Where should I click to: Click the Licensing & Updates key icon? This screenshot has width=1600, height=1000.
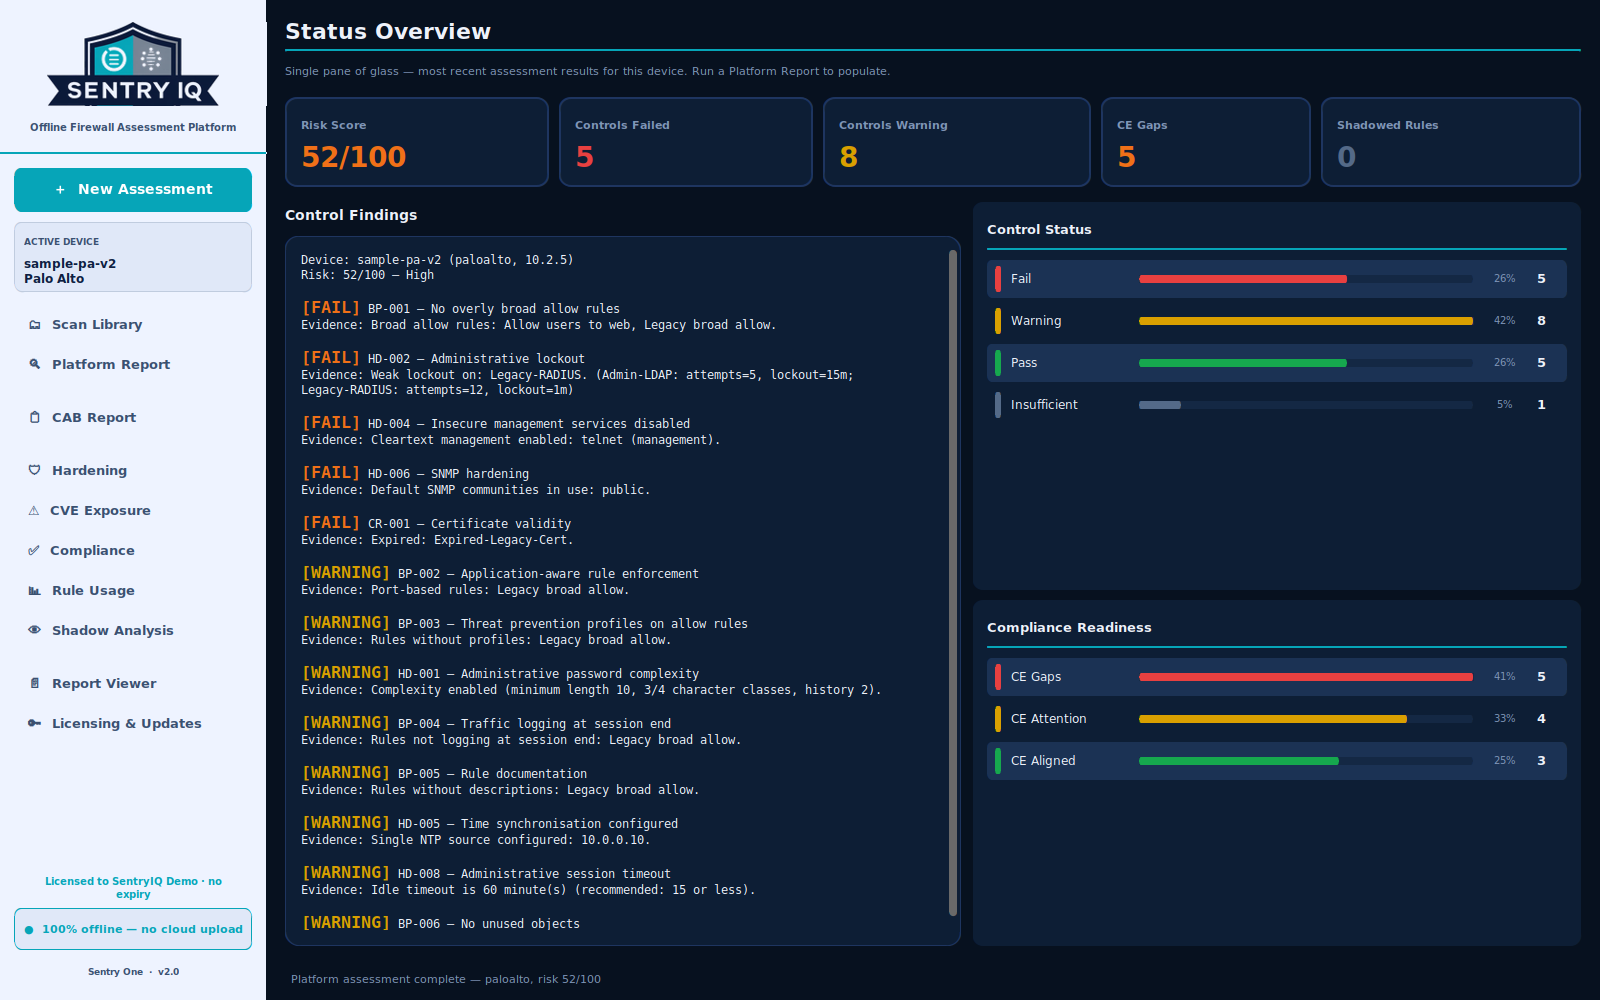click(35, 724)
